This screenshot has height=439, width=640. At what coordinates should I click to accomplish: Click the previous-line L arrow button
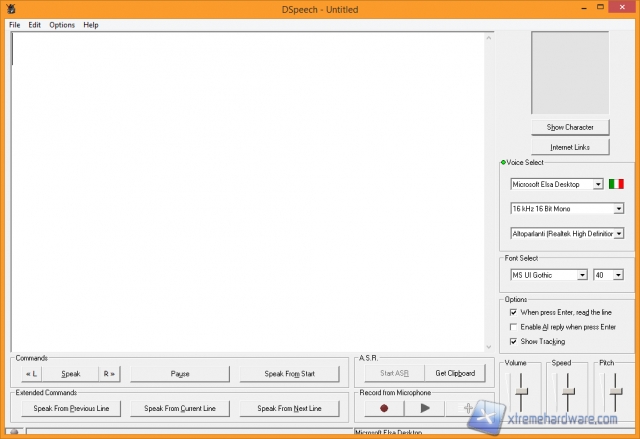pos(31,374)
